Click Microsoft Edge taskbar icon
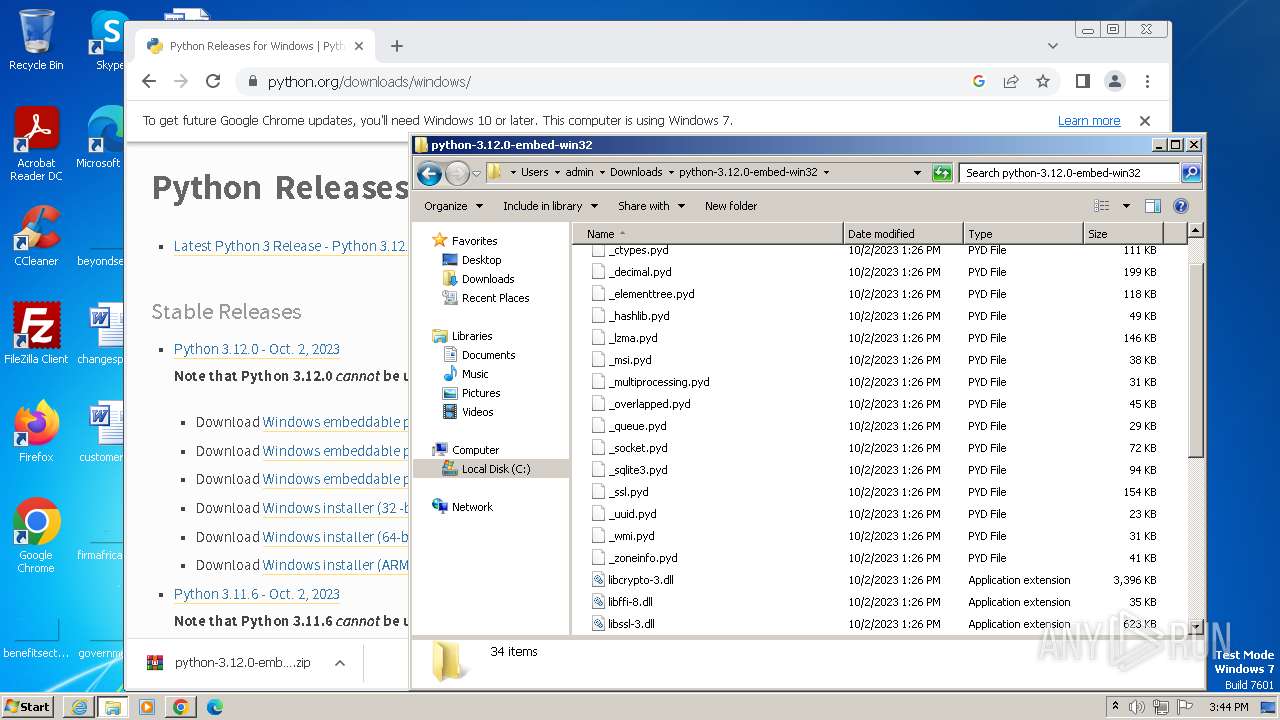Image resolution: width=1280 pixels, height=720 pixels. click(214, 707)
